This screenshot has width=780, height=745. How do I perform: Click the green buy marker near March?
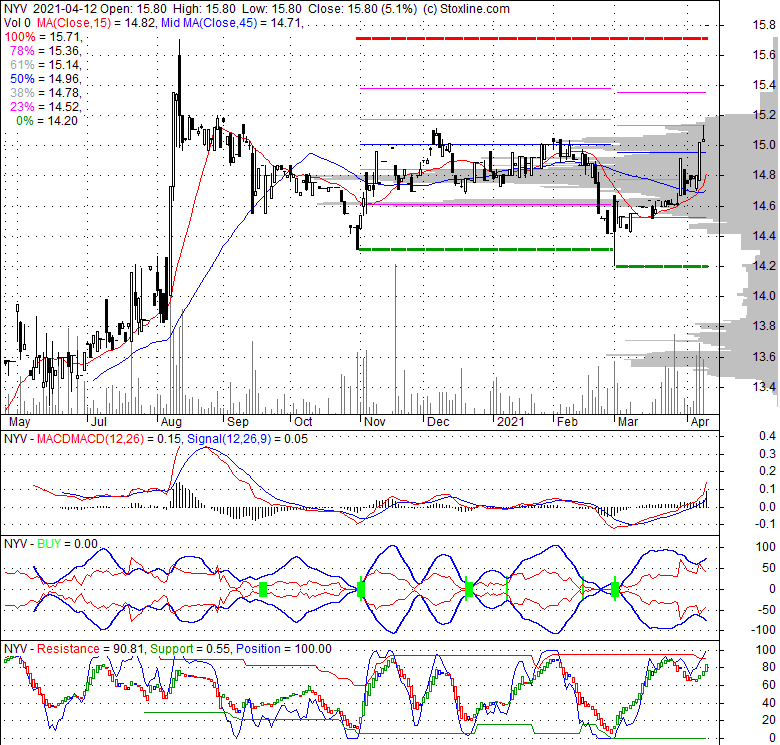point(615,590)
